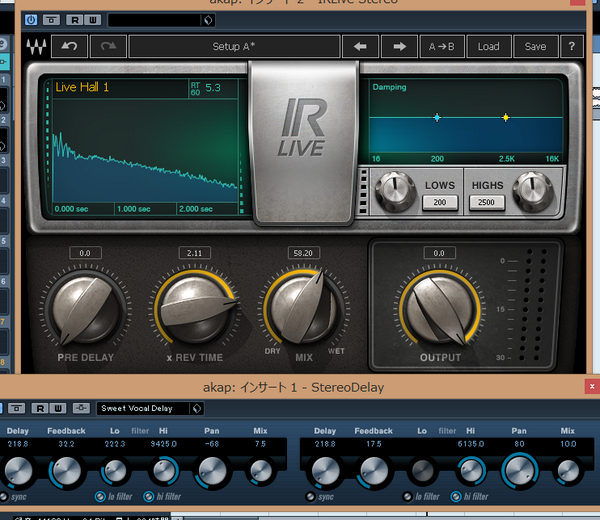600x520 pixels.
Task: Click the HIGHS frequency field 2500
Action: coord(486,202)
